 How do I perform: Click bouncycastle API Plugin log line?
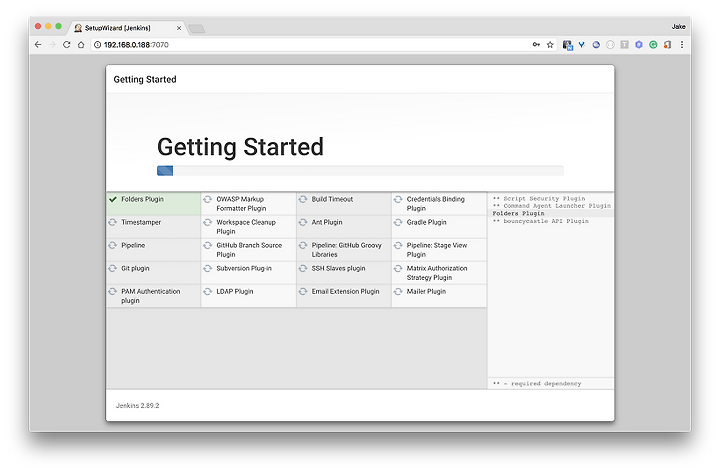540,221
